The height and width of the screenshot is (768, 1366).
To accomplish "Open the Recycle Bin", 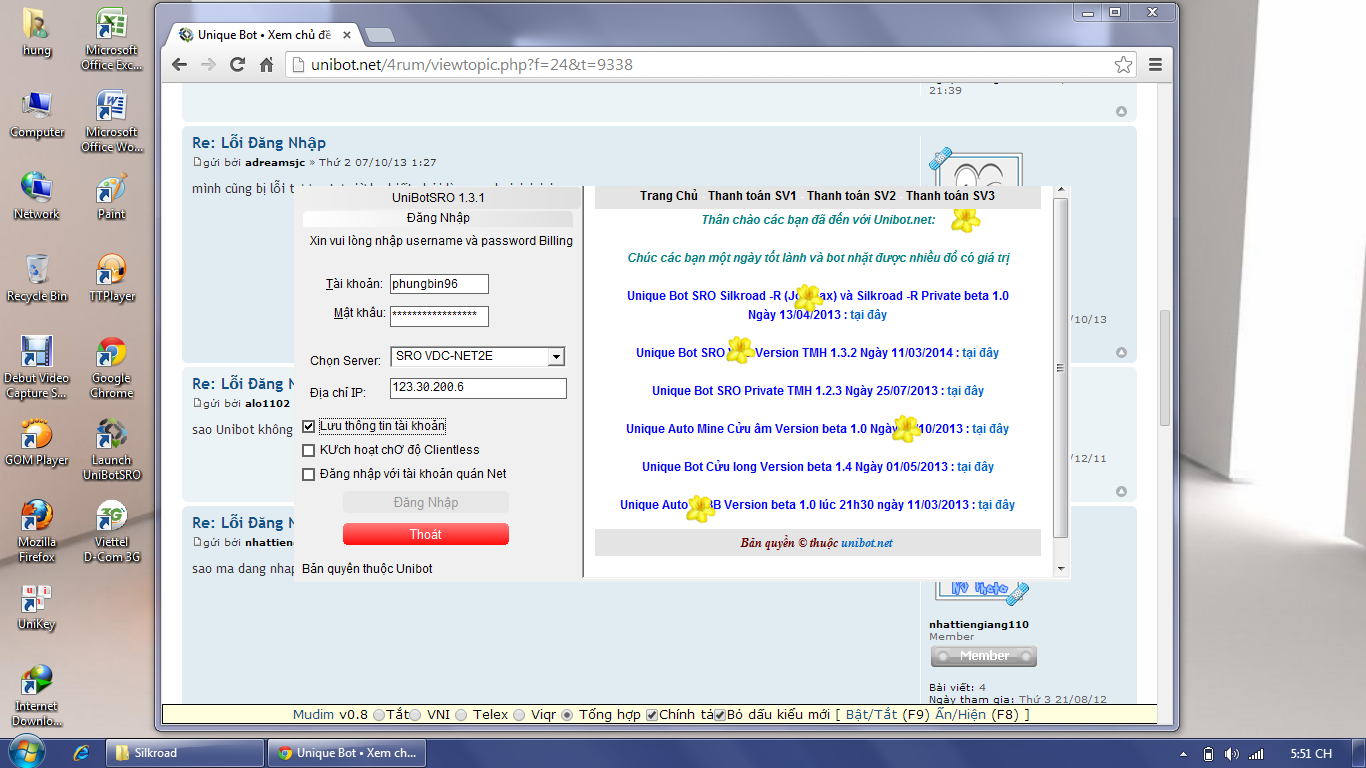I will click(37, 278).
